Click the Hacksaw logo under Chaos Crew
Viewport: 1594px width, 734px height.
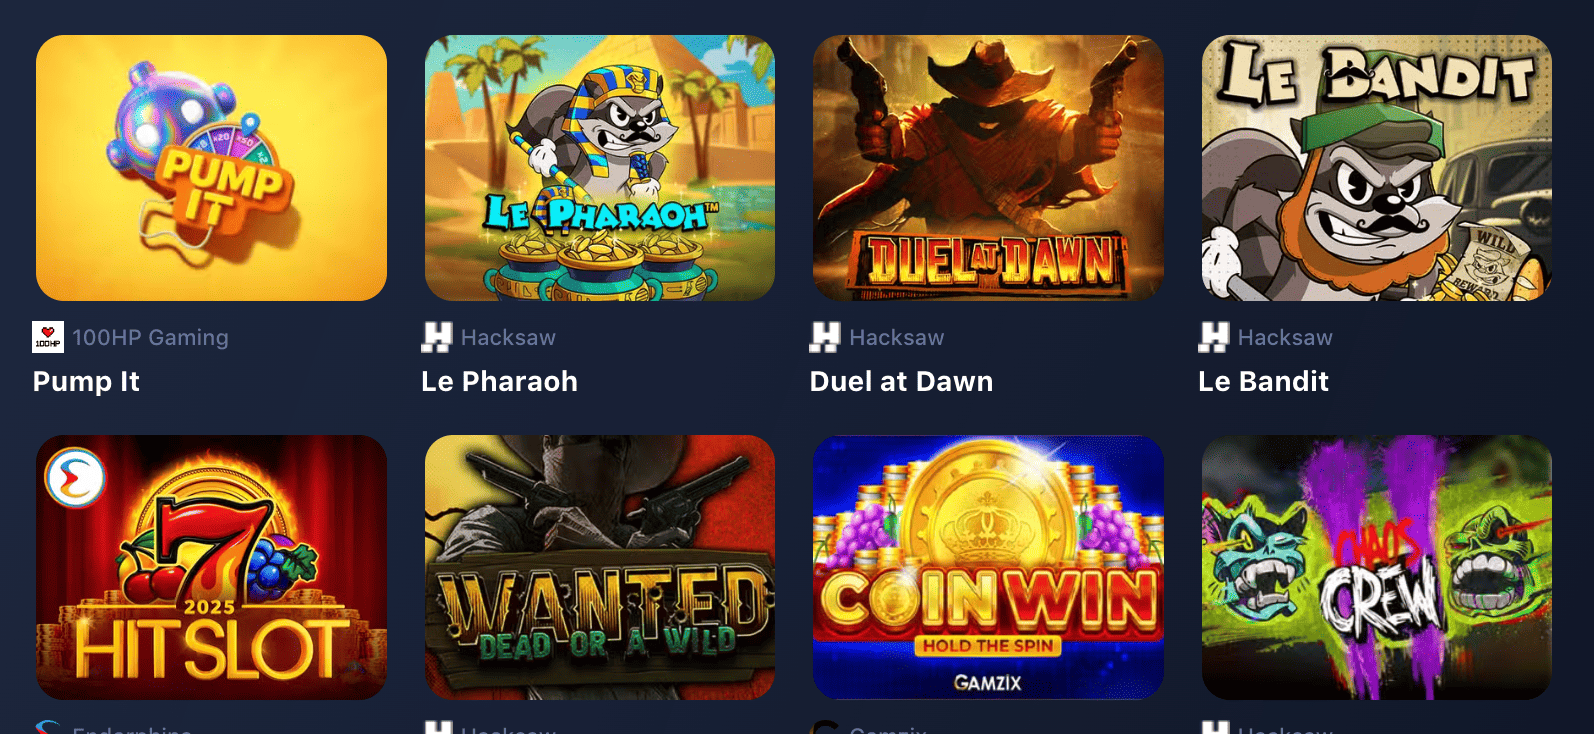[1215, 727]
